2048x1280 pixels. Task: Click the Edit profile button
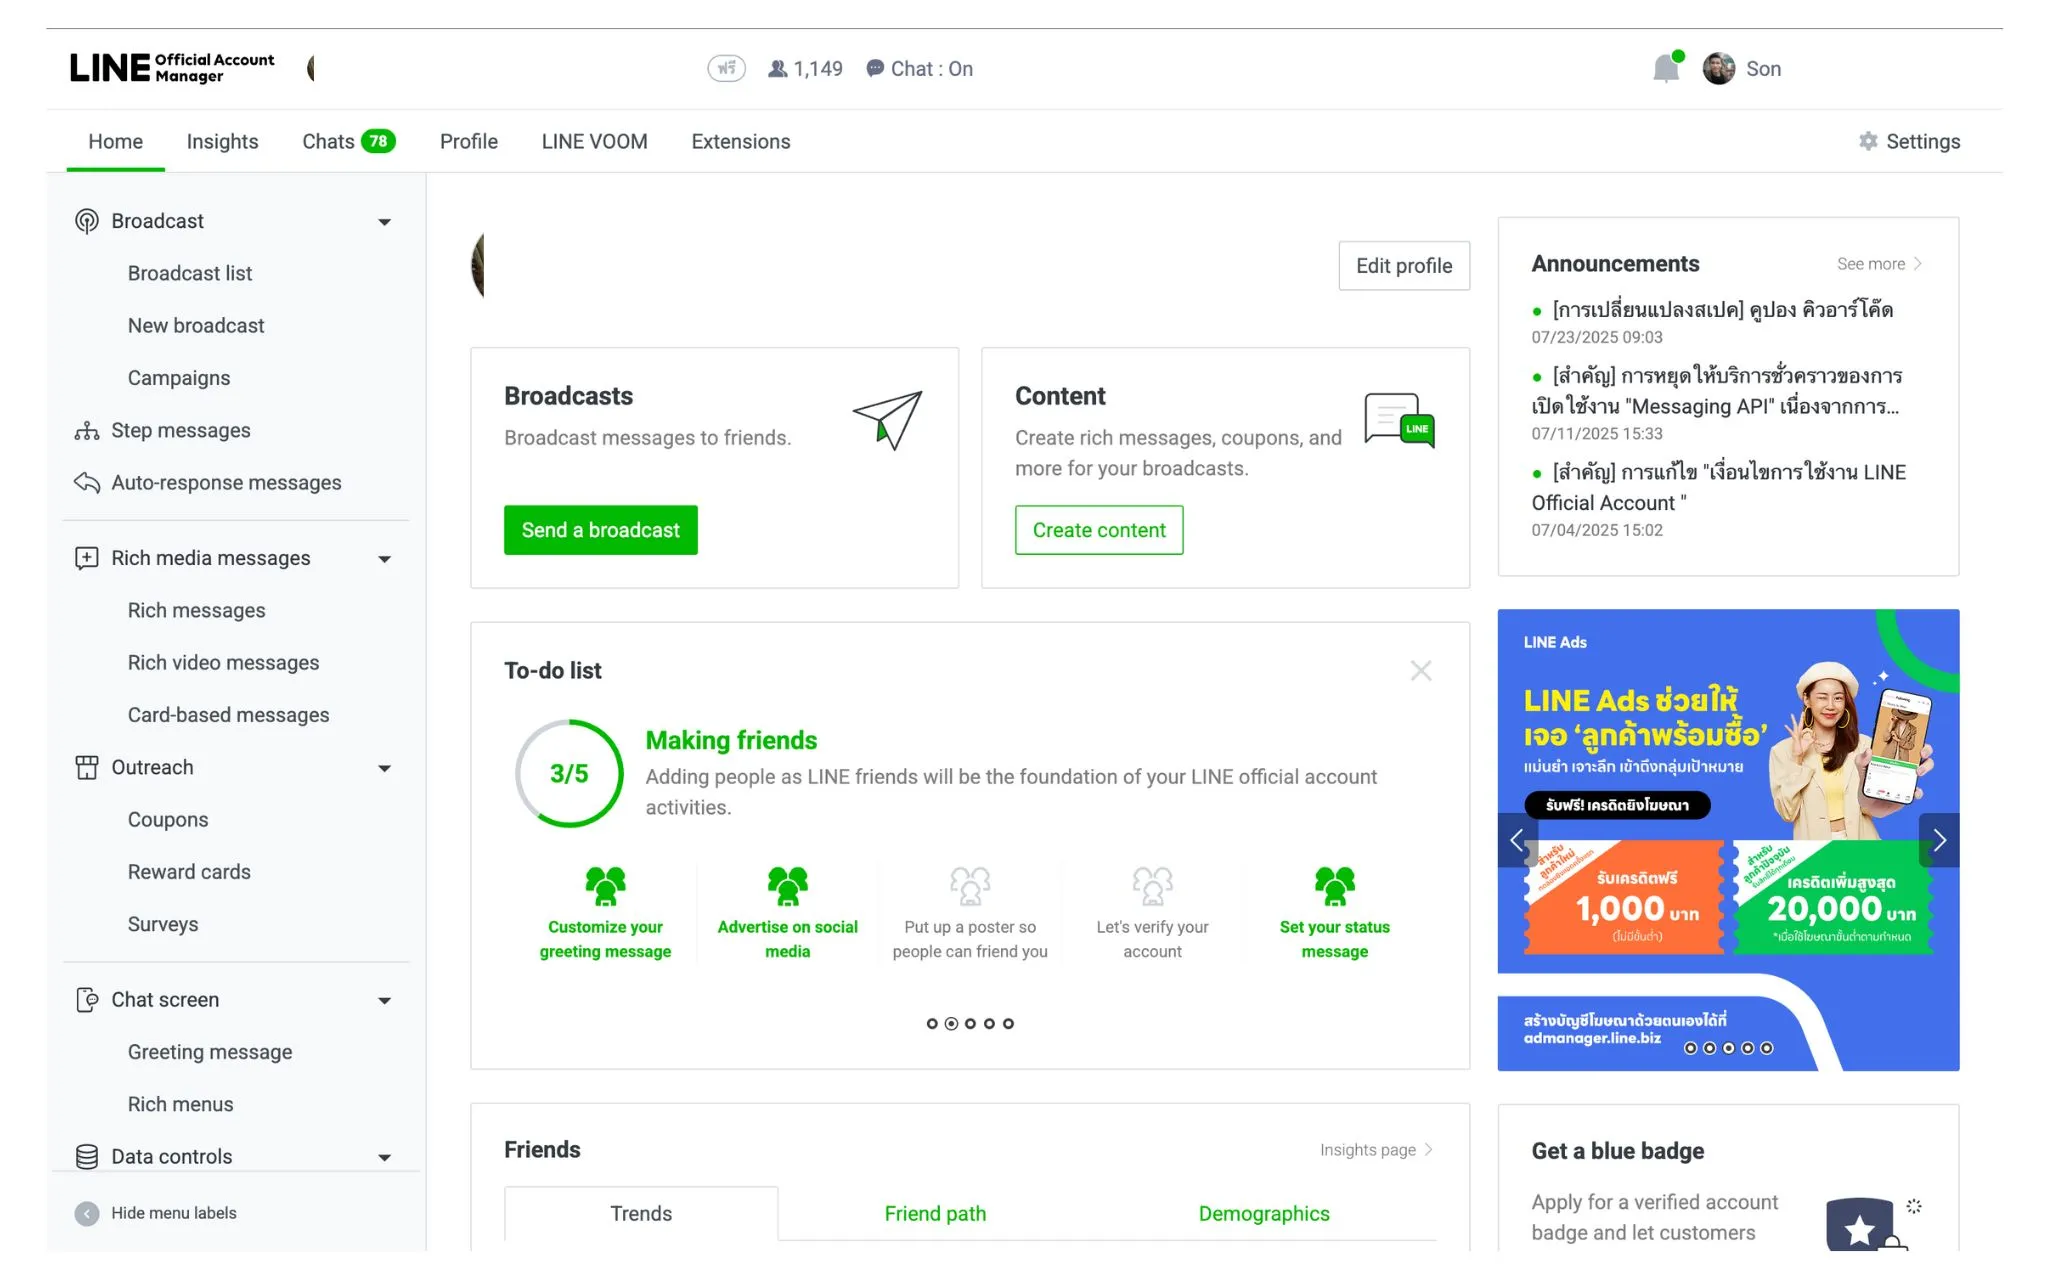coord(1404,265)
